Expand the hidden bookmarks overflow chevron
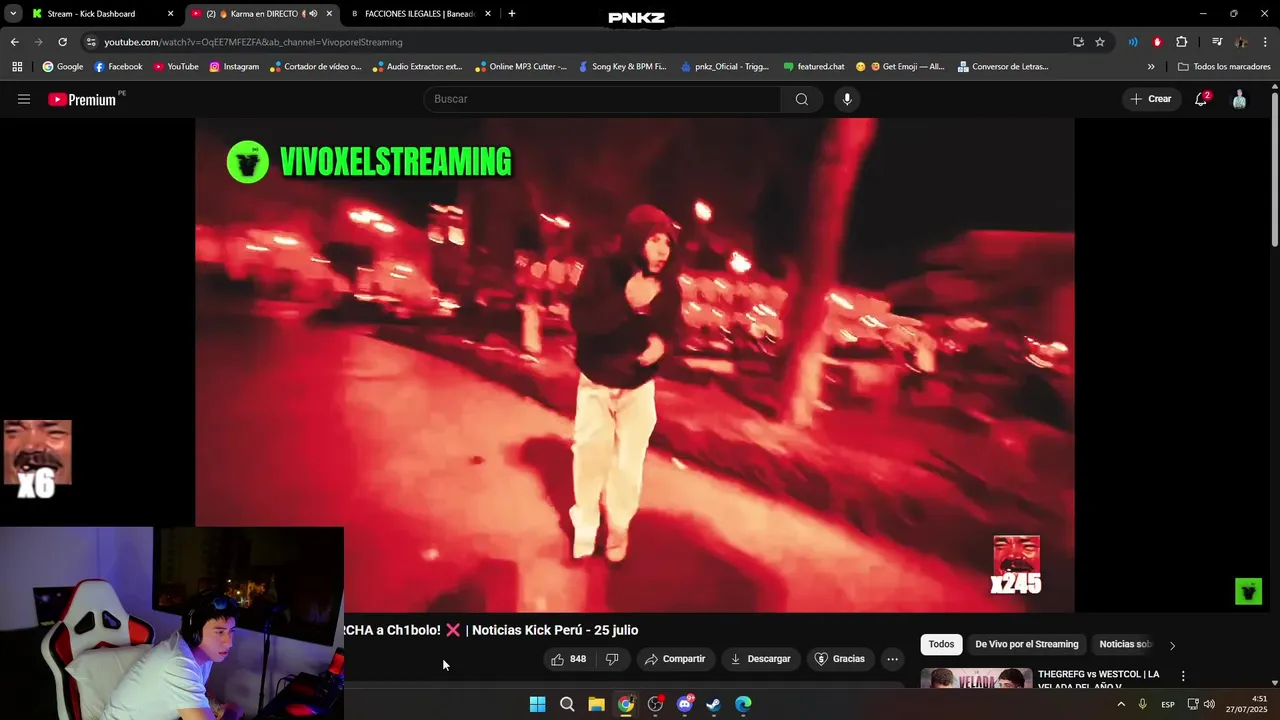Viewport: 1280px width, 720px height. pos(1151,67)
